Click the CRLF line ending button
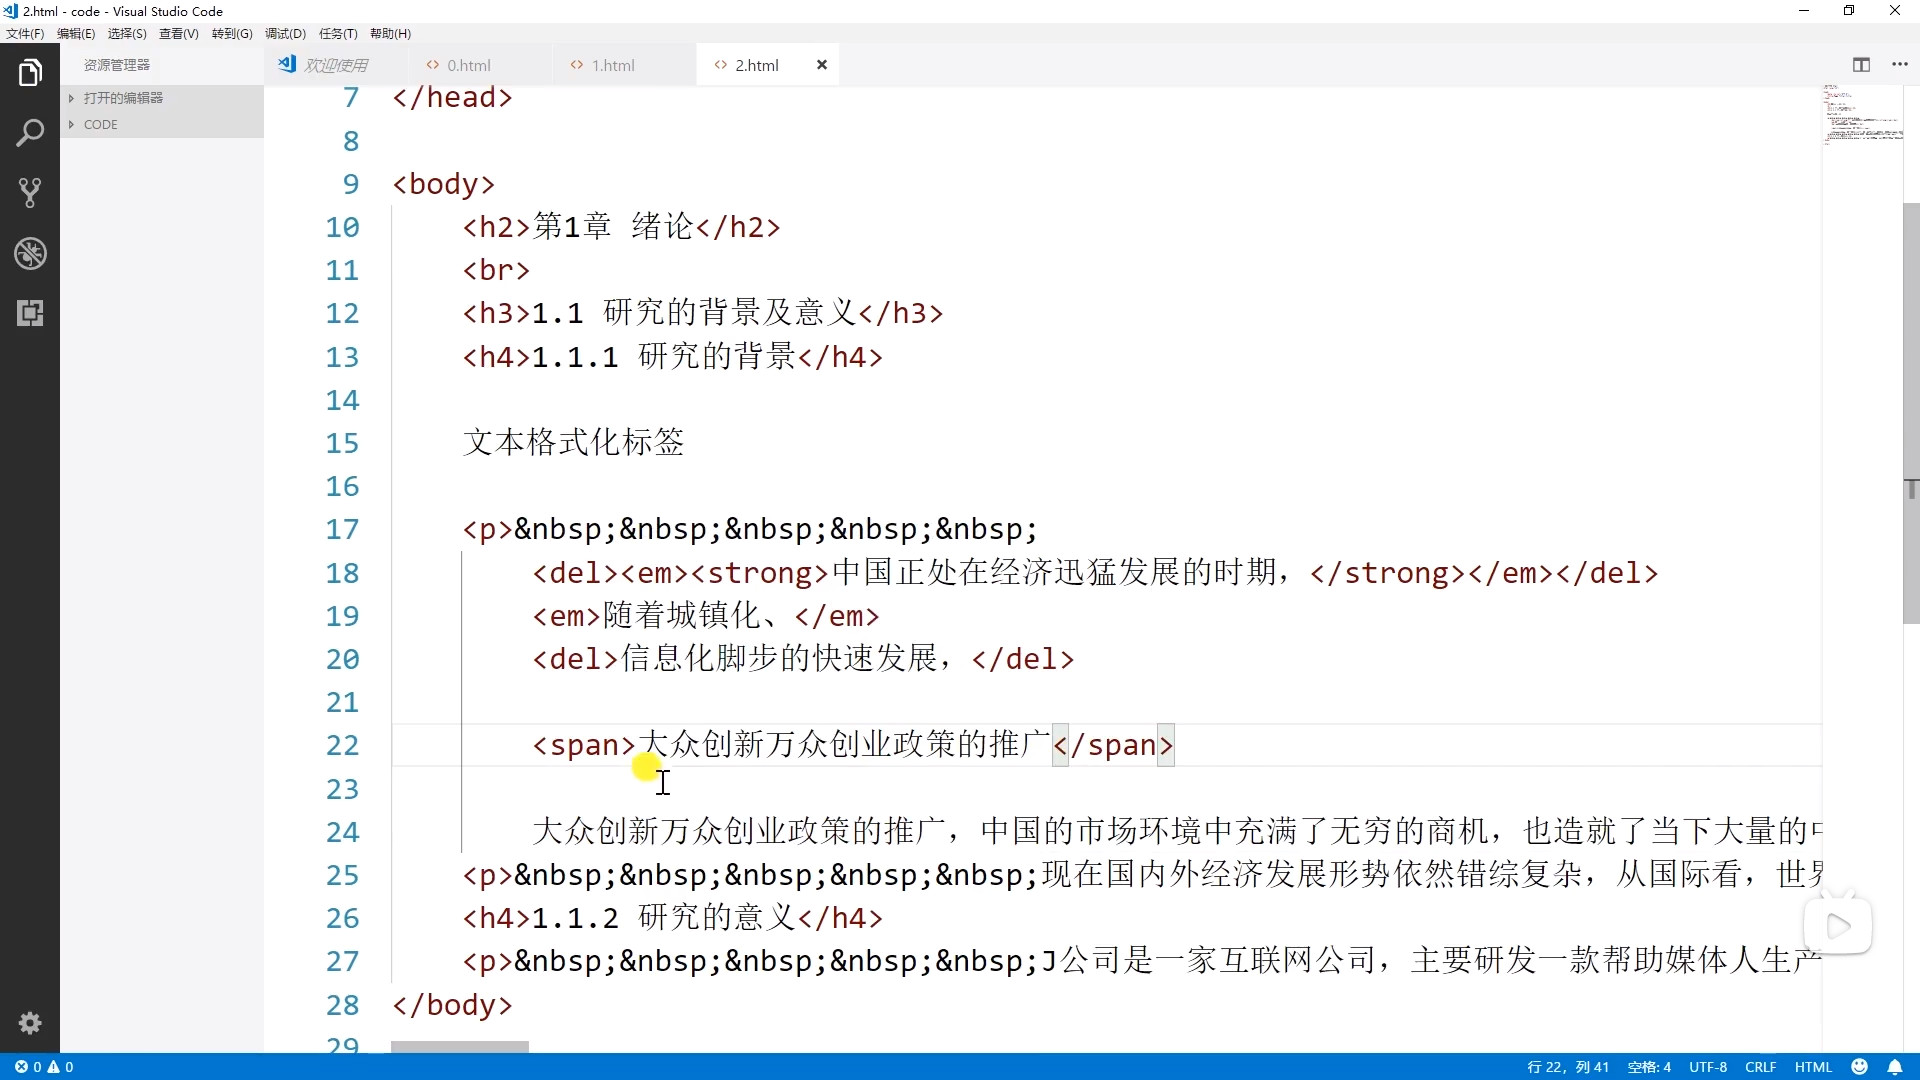The height and width of the screenshot is (1080, 1920). (1760, 1067)
